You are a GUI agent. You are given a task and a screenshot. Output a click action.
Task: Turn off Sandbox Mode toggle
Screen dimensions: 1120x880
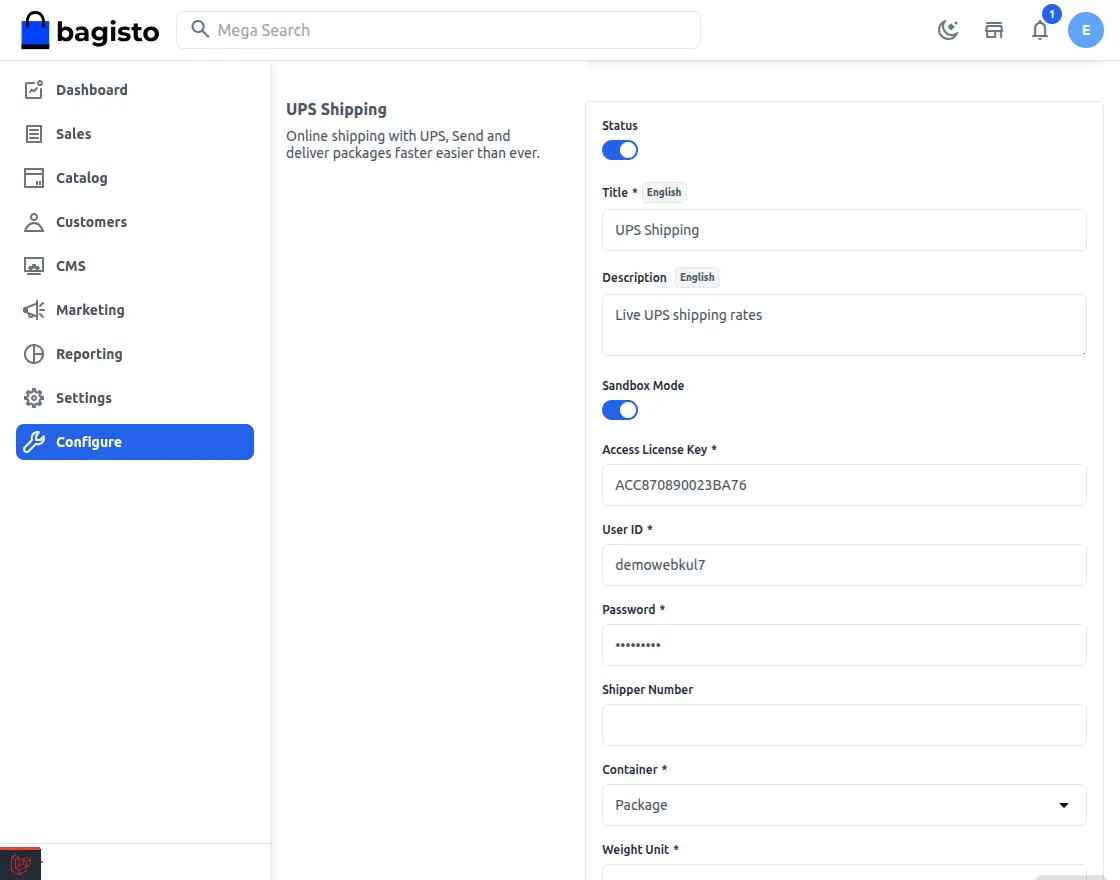(x=619, y=410)
